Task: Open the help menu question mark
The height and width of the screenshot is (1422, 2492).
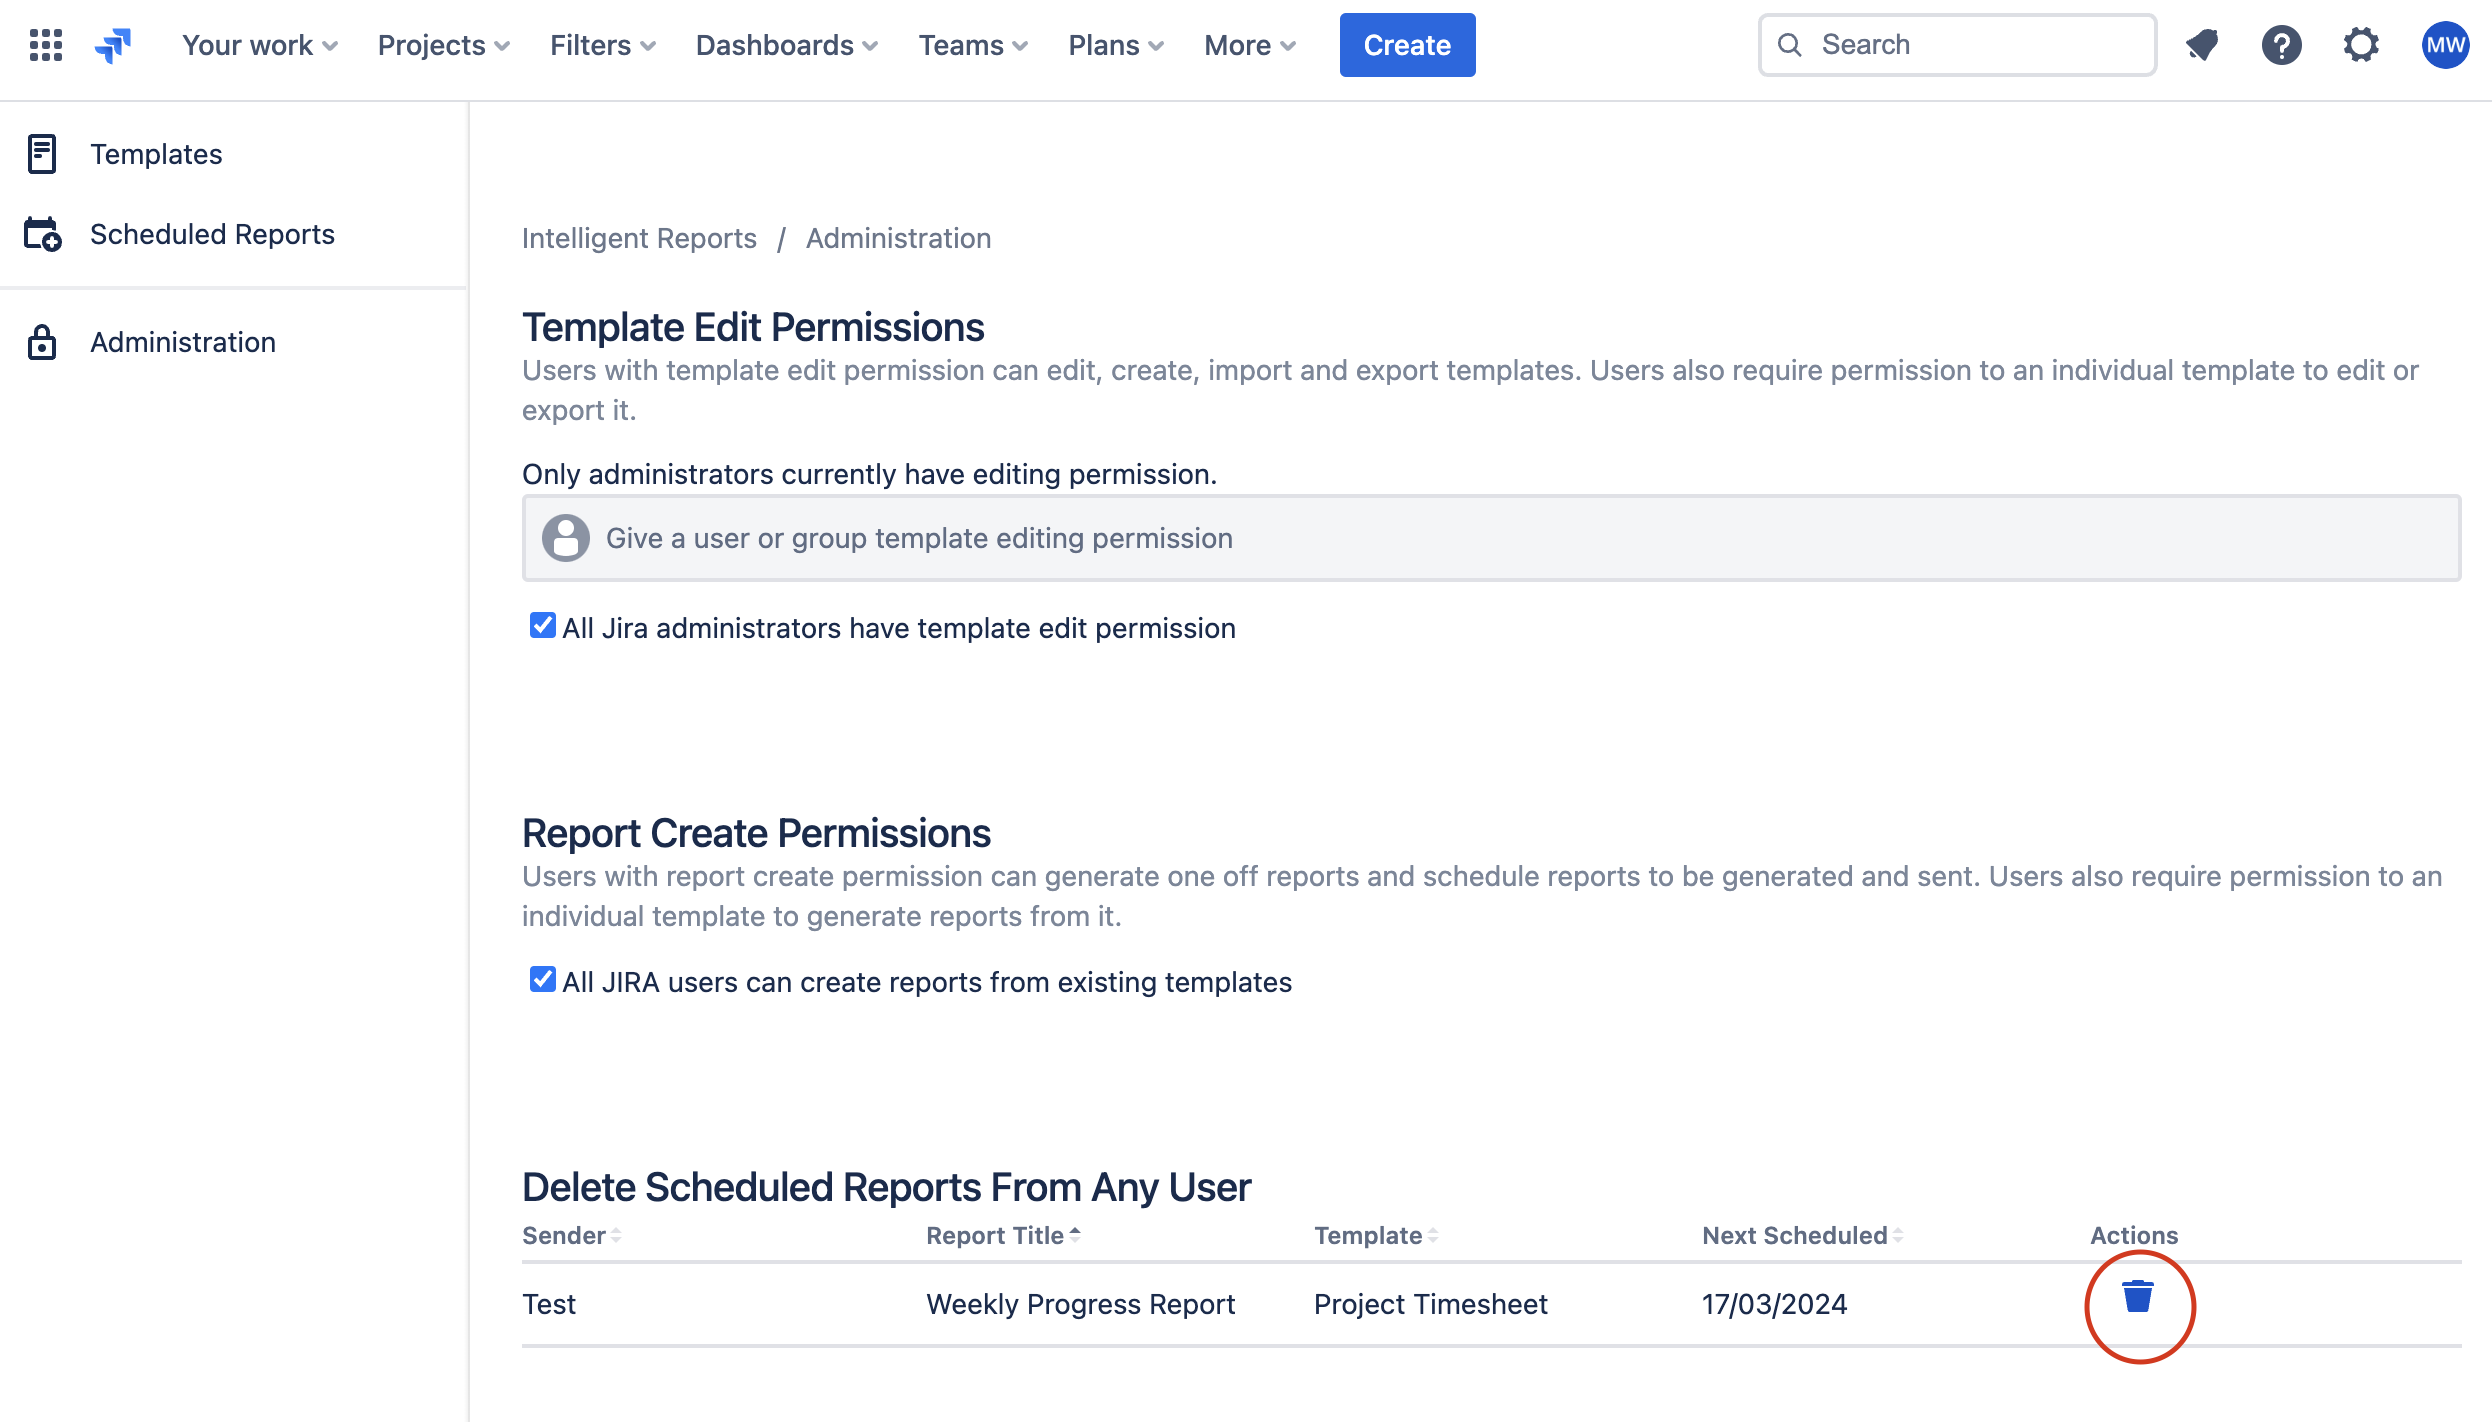Action: 2281,44
